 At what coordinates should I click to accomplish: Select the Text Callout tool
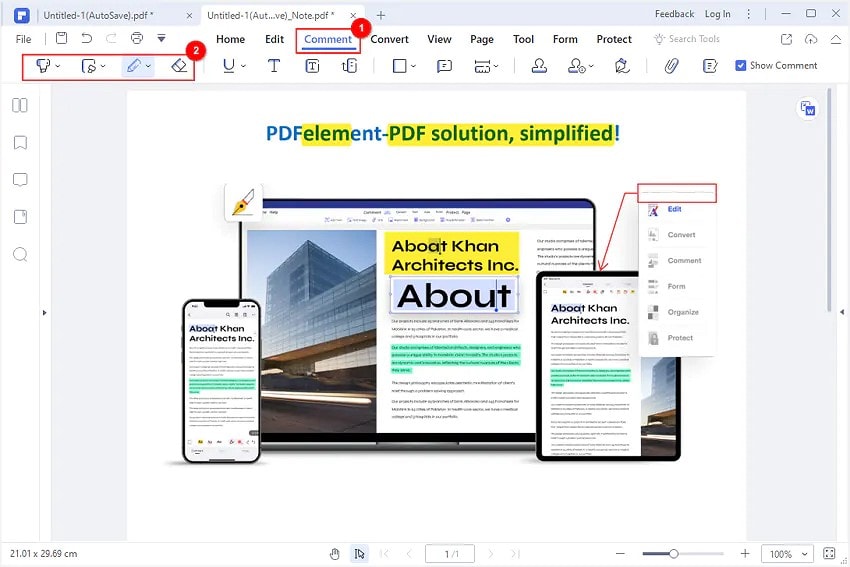[x=350, y=66]
